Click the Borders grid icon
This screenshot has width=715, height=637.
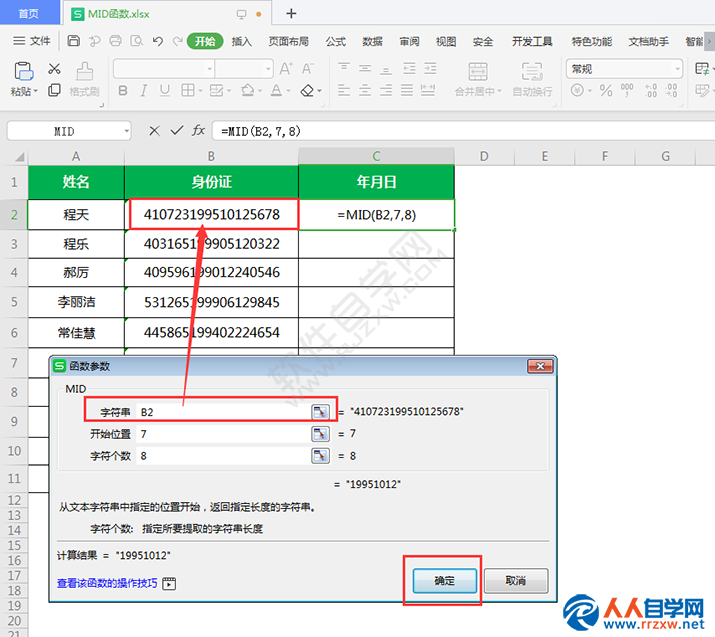pos(187,90)
